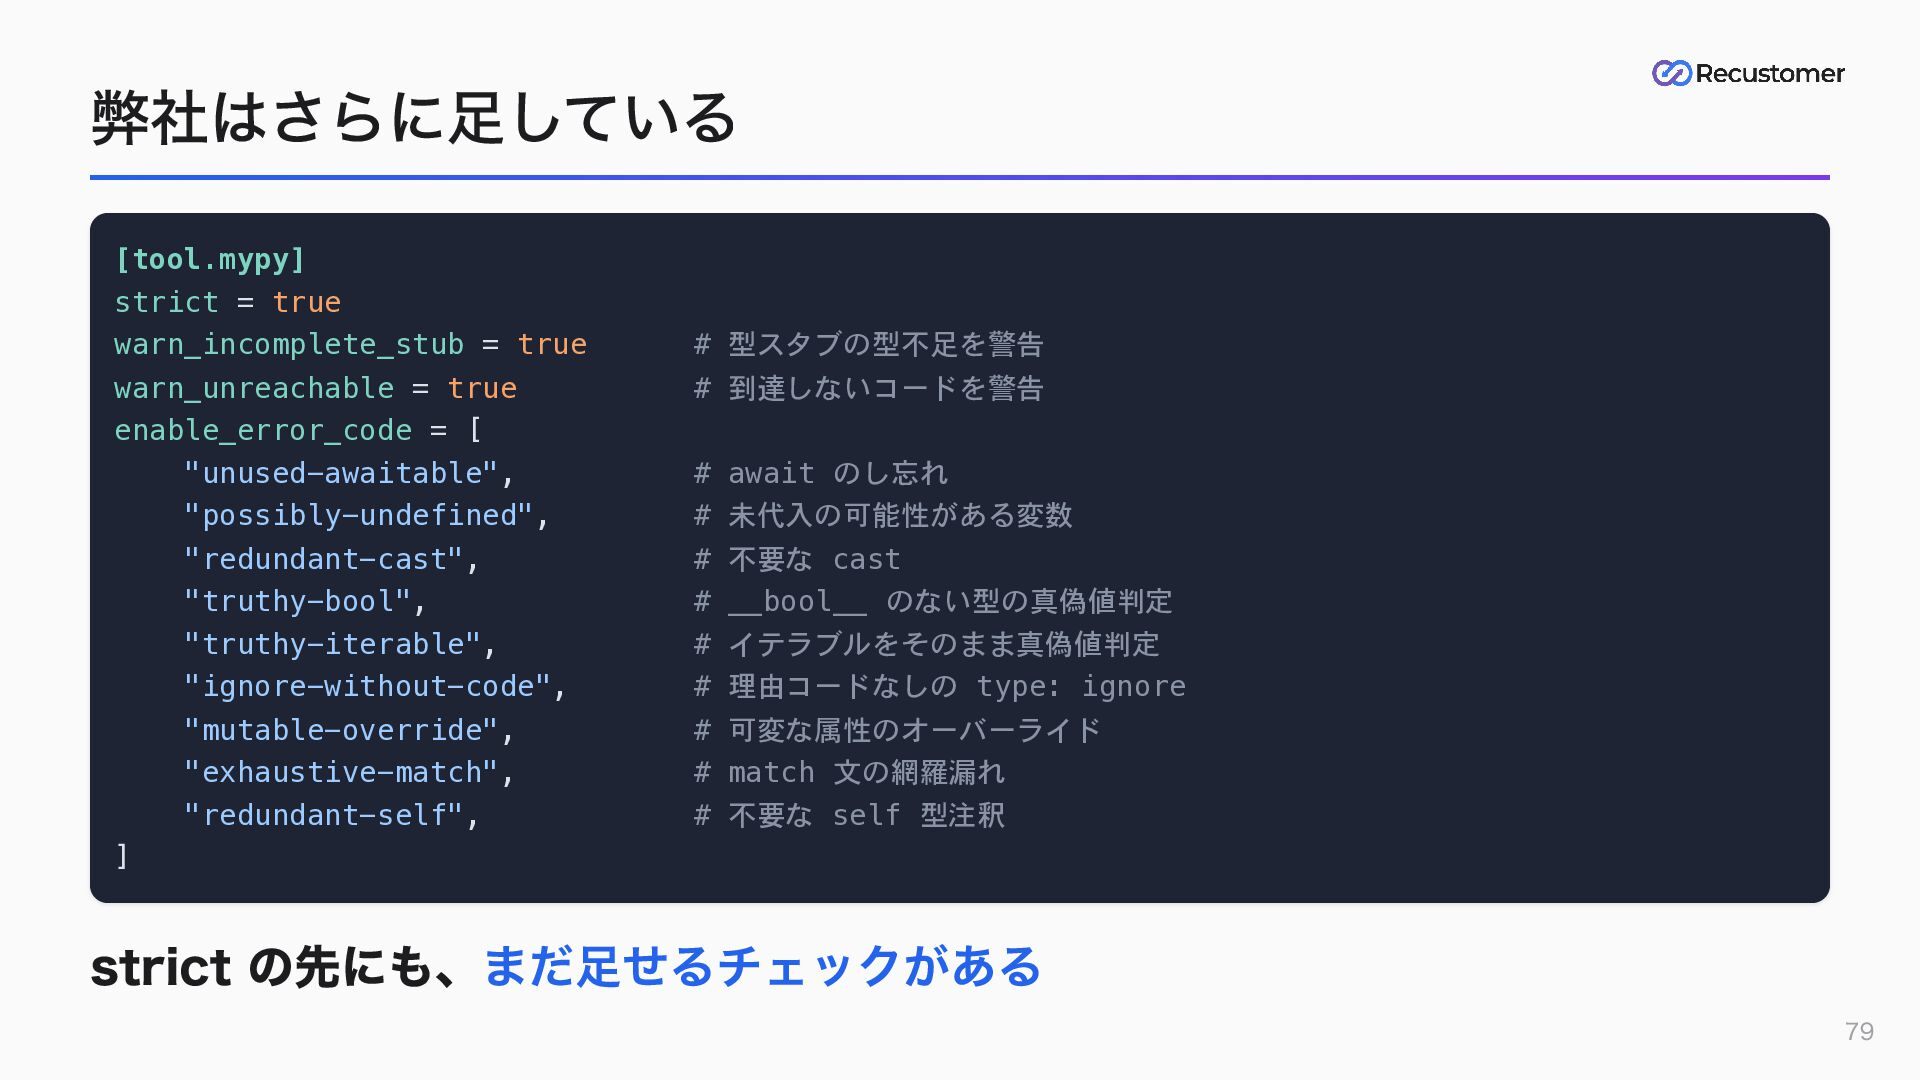Click the "exhaustive-match" entry

tap(349, 773)
